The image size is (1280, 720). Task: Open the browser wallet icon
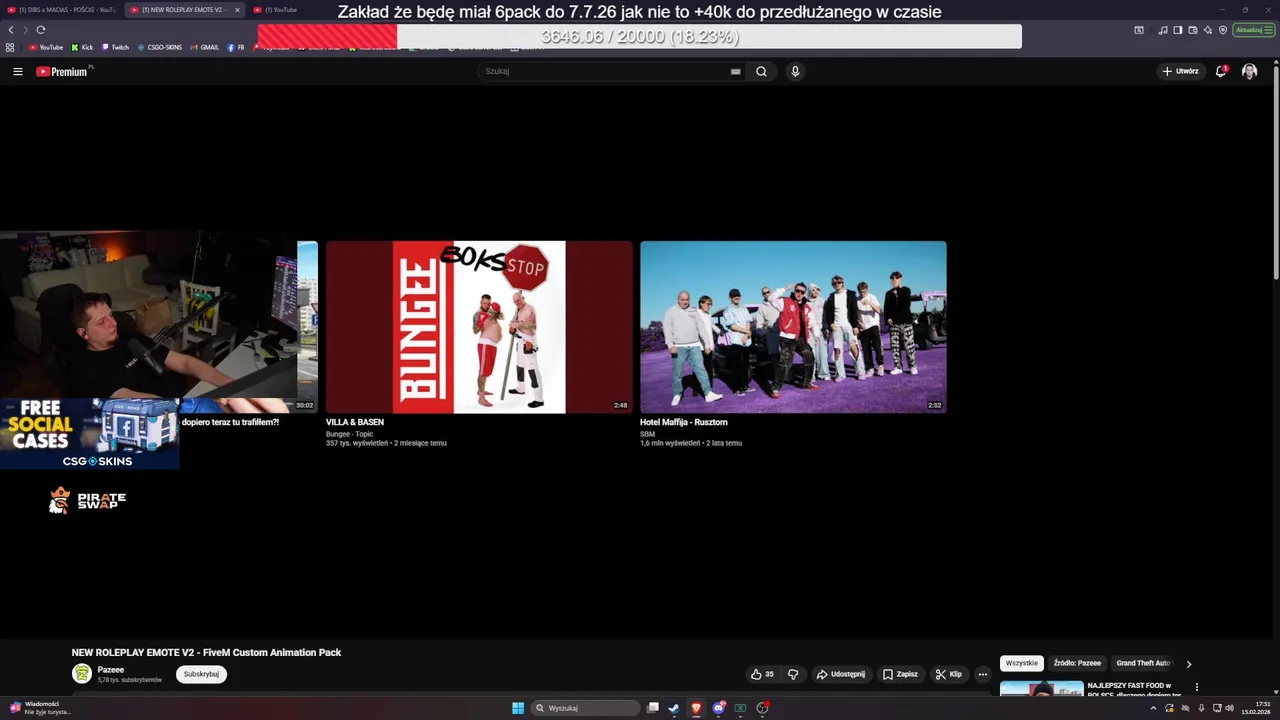point(1193,30)
